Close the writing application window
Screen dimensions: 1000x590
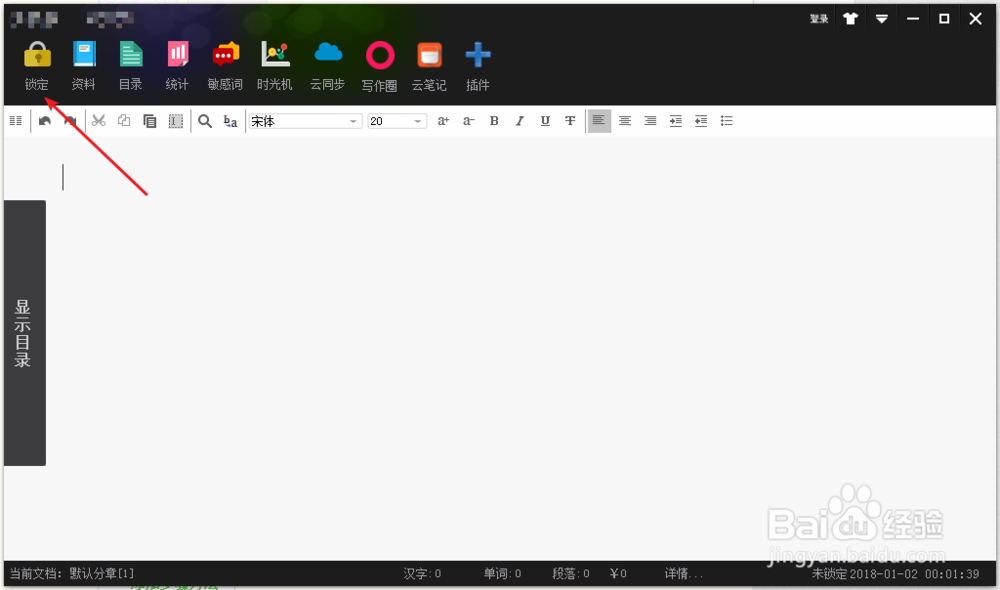(x=975, y=19)
